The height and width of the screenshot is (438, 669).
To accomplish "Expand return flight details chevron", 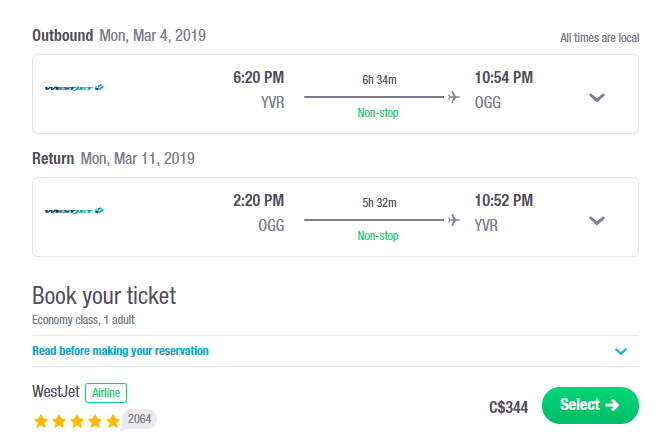I will pyautogui.click(x=596, y=221).
